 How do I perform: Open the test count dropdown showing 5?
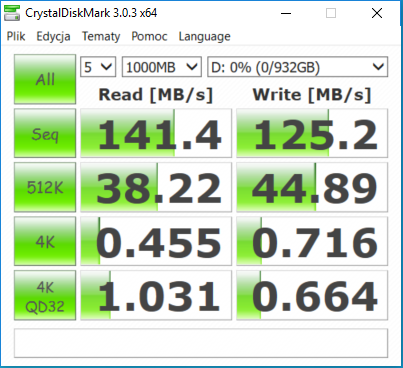[98, 67]
